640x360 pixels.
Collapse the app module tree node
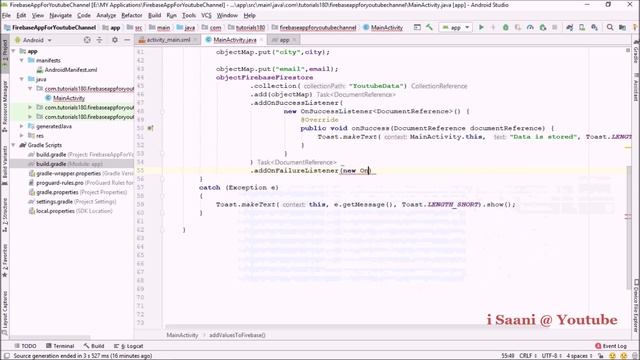(14, 51)
